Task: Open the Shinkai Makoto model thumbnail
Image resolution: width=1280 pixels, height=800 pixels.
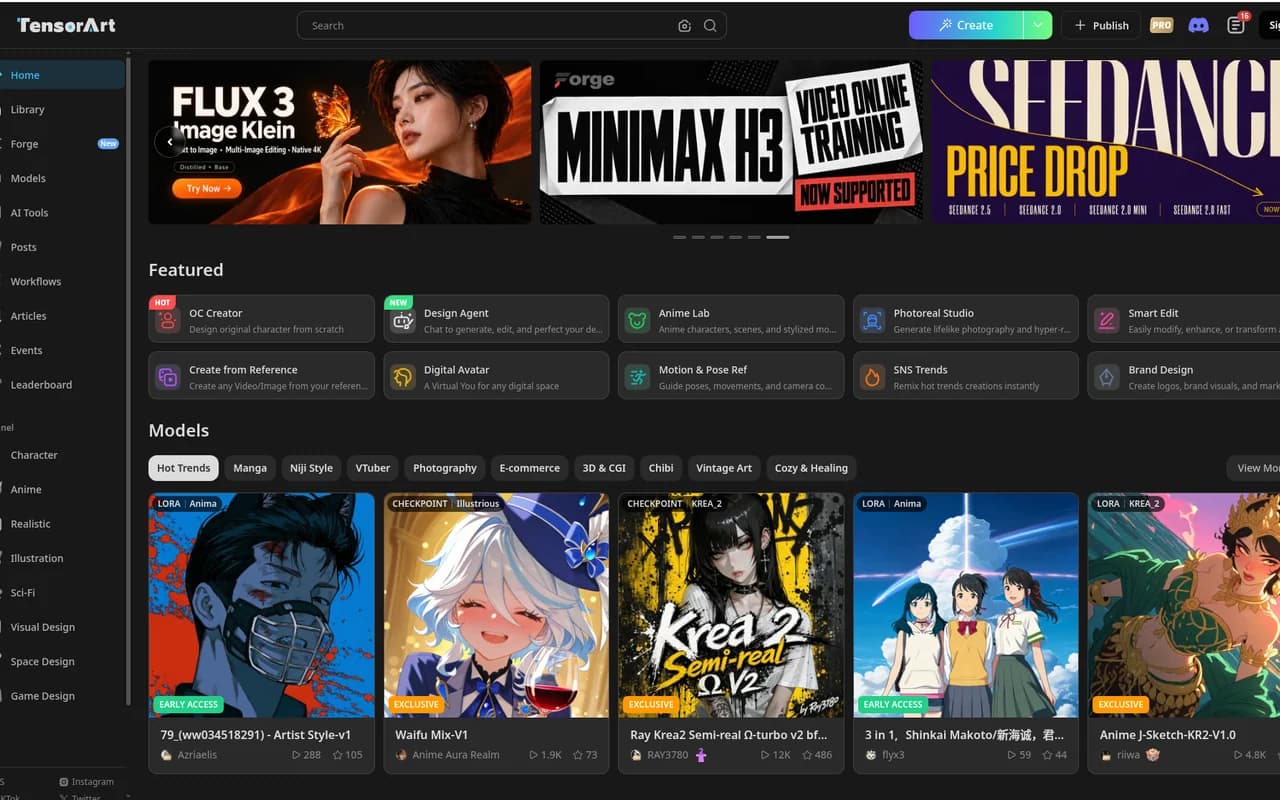Action: [966, 605]
